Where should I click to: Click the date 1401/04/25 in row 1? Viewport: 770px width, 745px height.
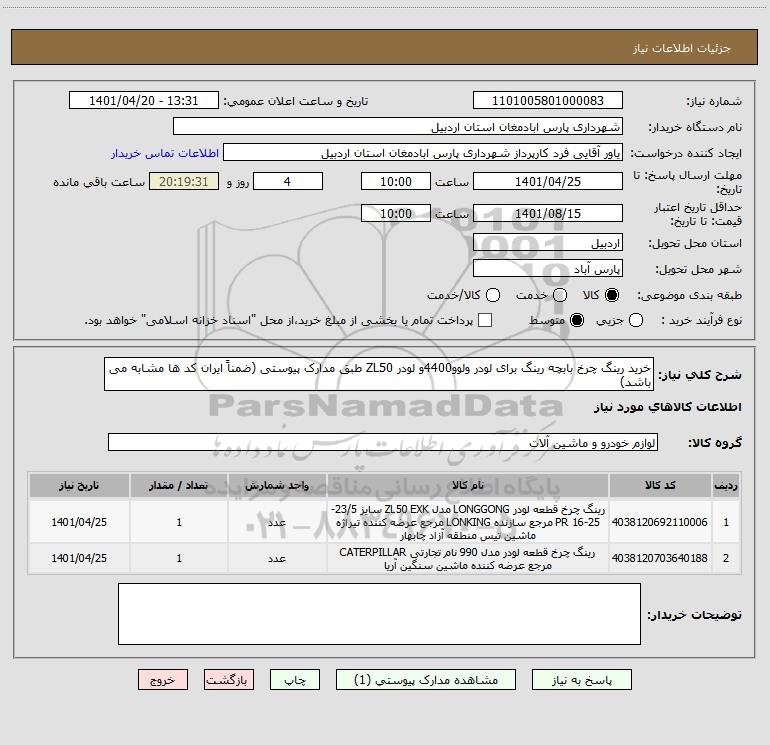click(79, 522)
